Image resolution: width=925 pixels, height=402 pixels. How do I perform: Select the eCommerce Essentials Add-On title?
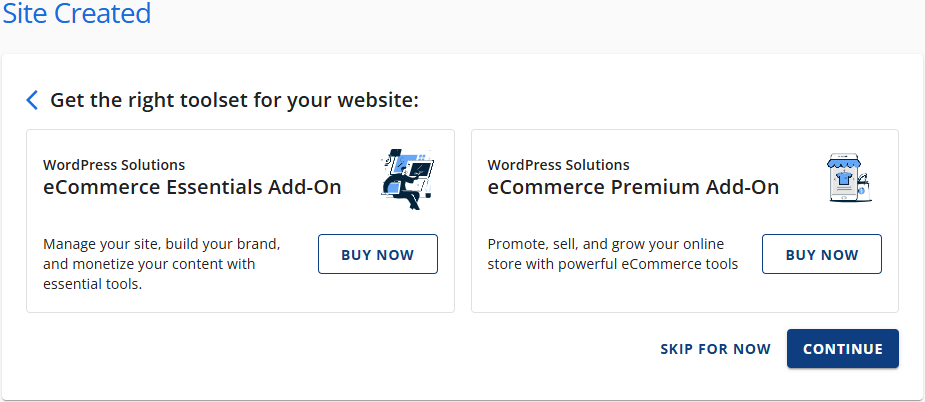click(192, 187)
